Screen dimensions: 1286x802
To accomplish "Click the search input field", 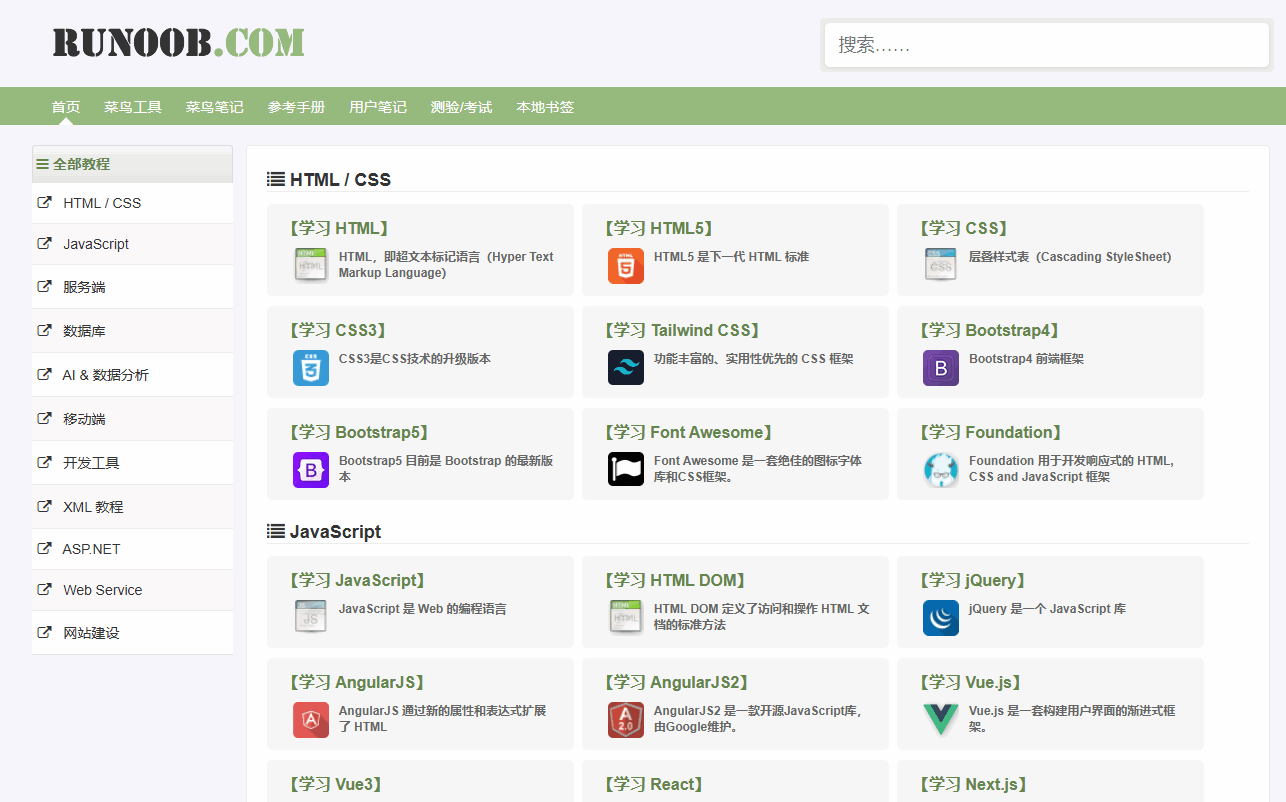I will (1045, 45).
